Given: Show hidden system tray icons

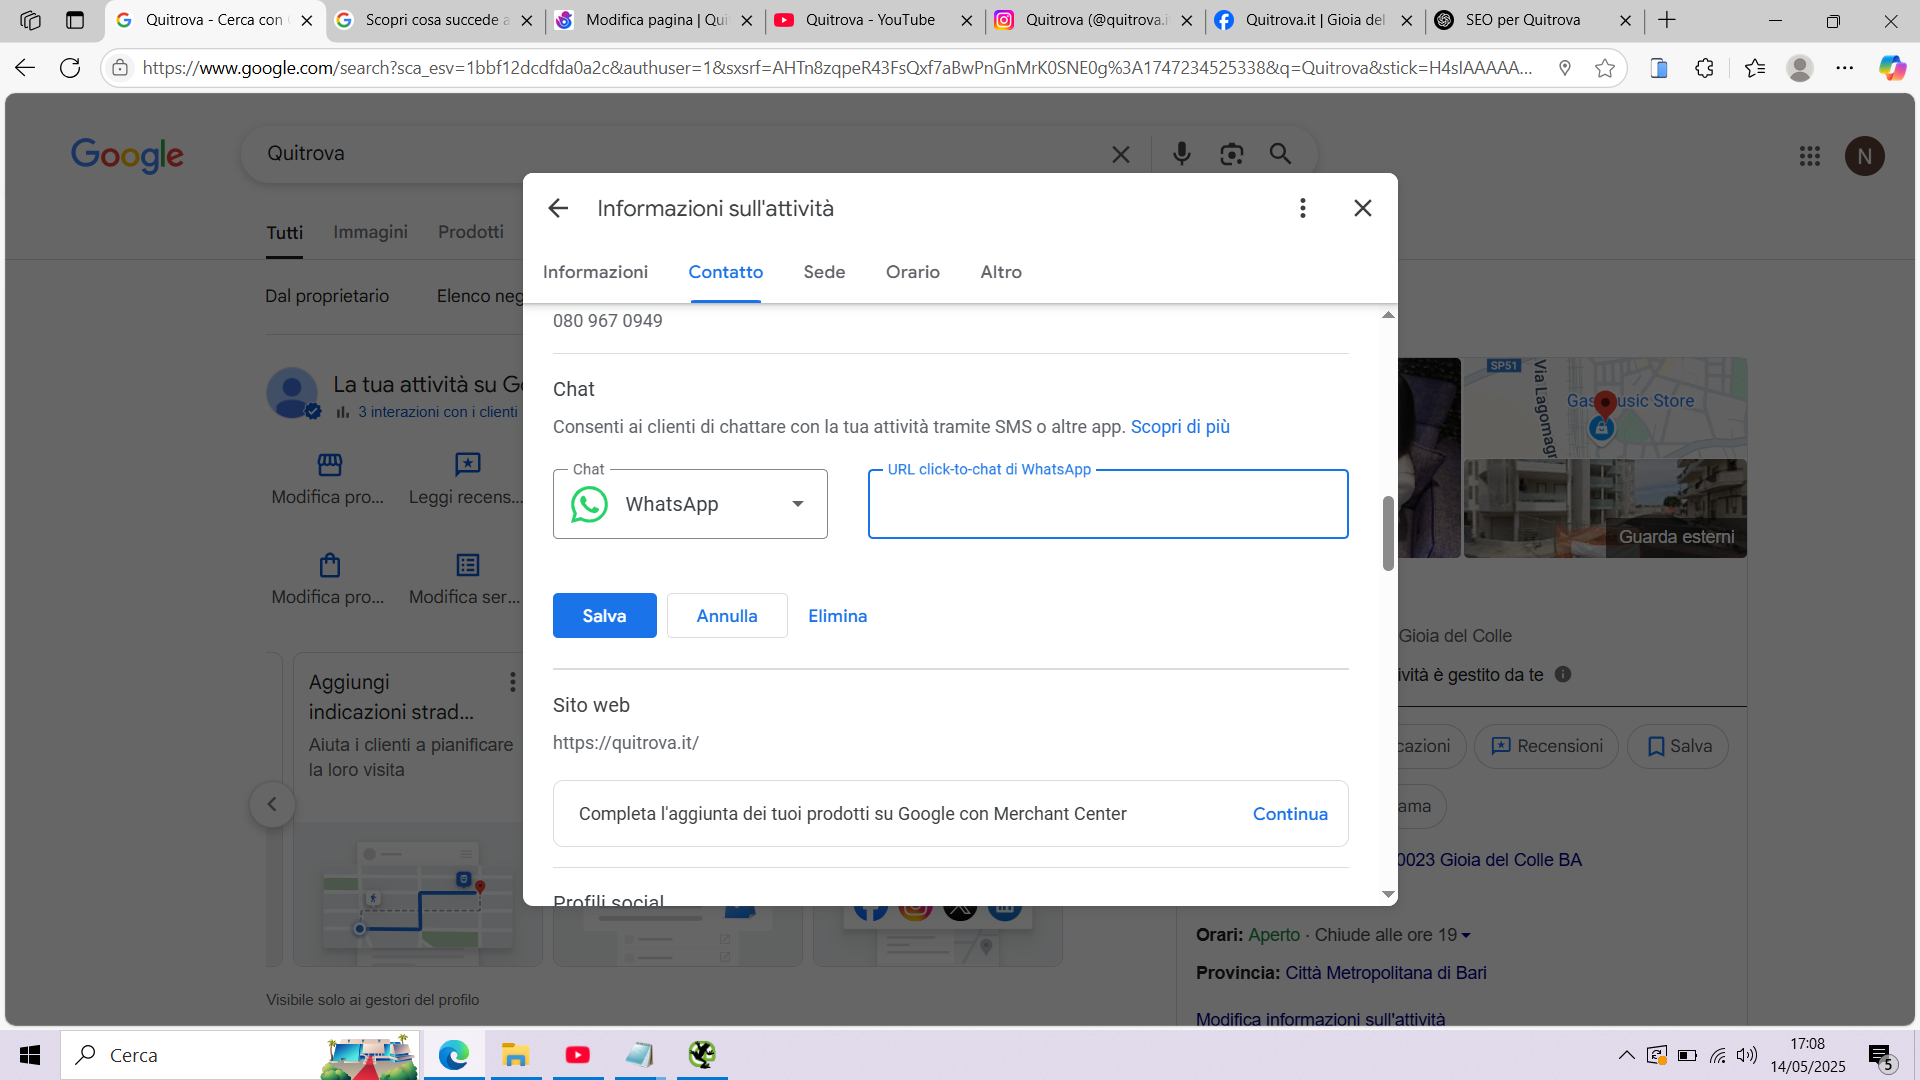Looking at the screenshot, I should [x=1627, y=1055].
